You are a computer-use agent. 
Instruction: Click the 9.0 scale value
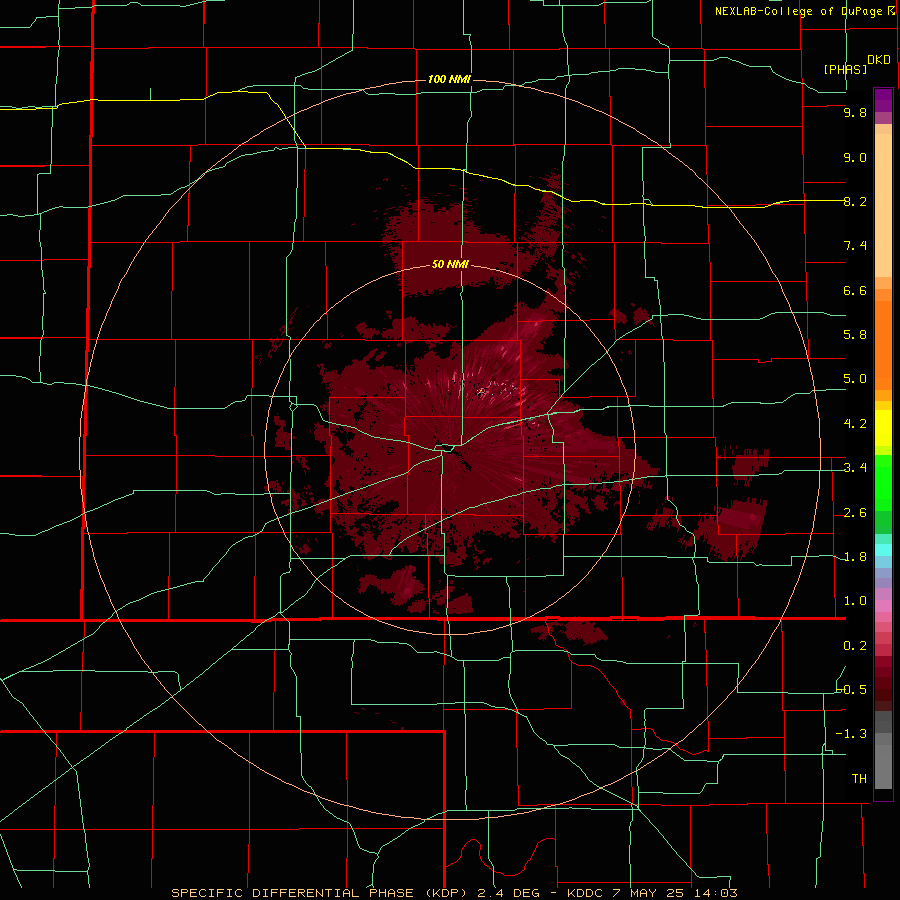855,157
